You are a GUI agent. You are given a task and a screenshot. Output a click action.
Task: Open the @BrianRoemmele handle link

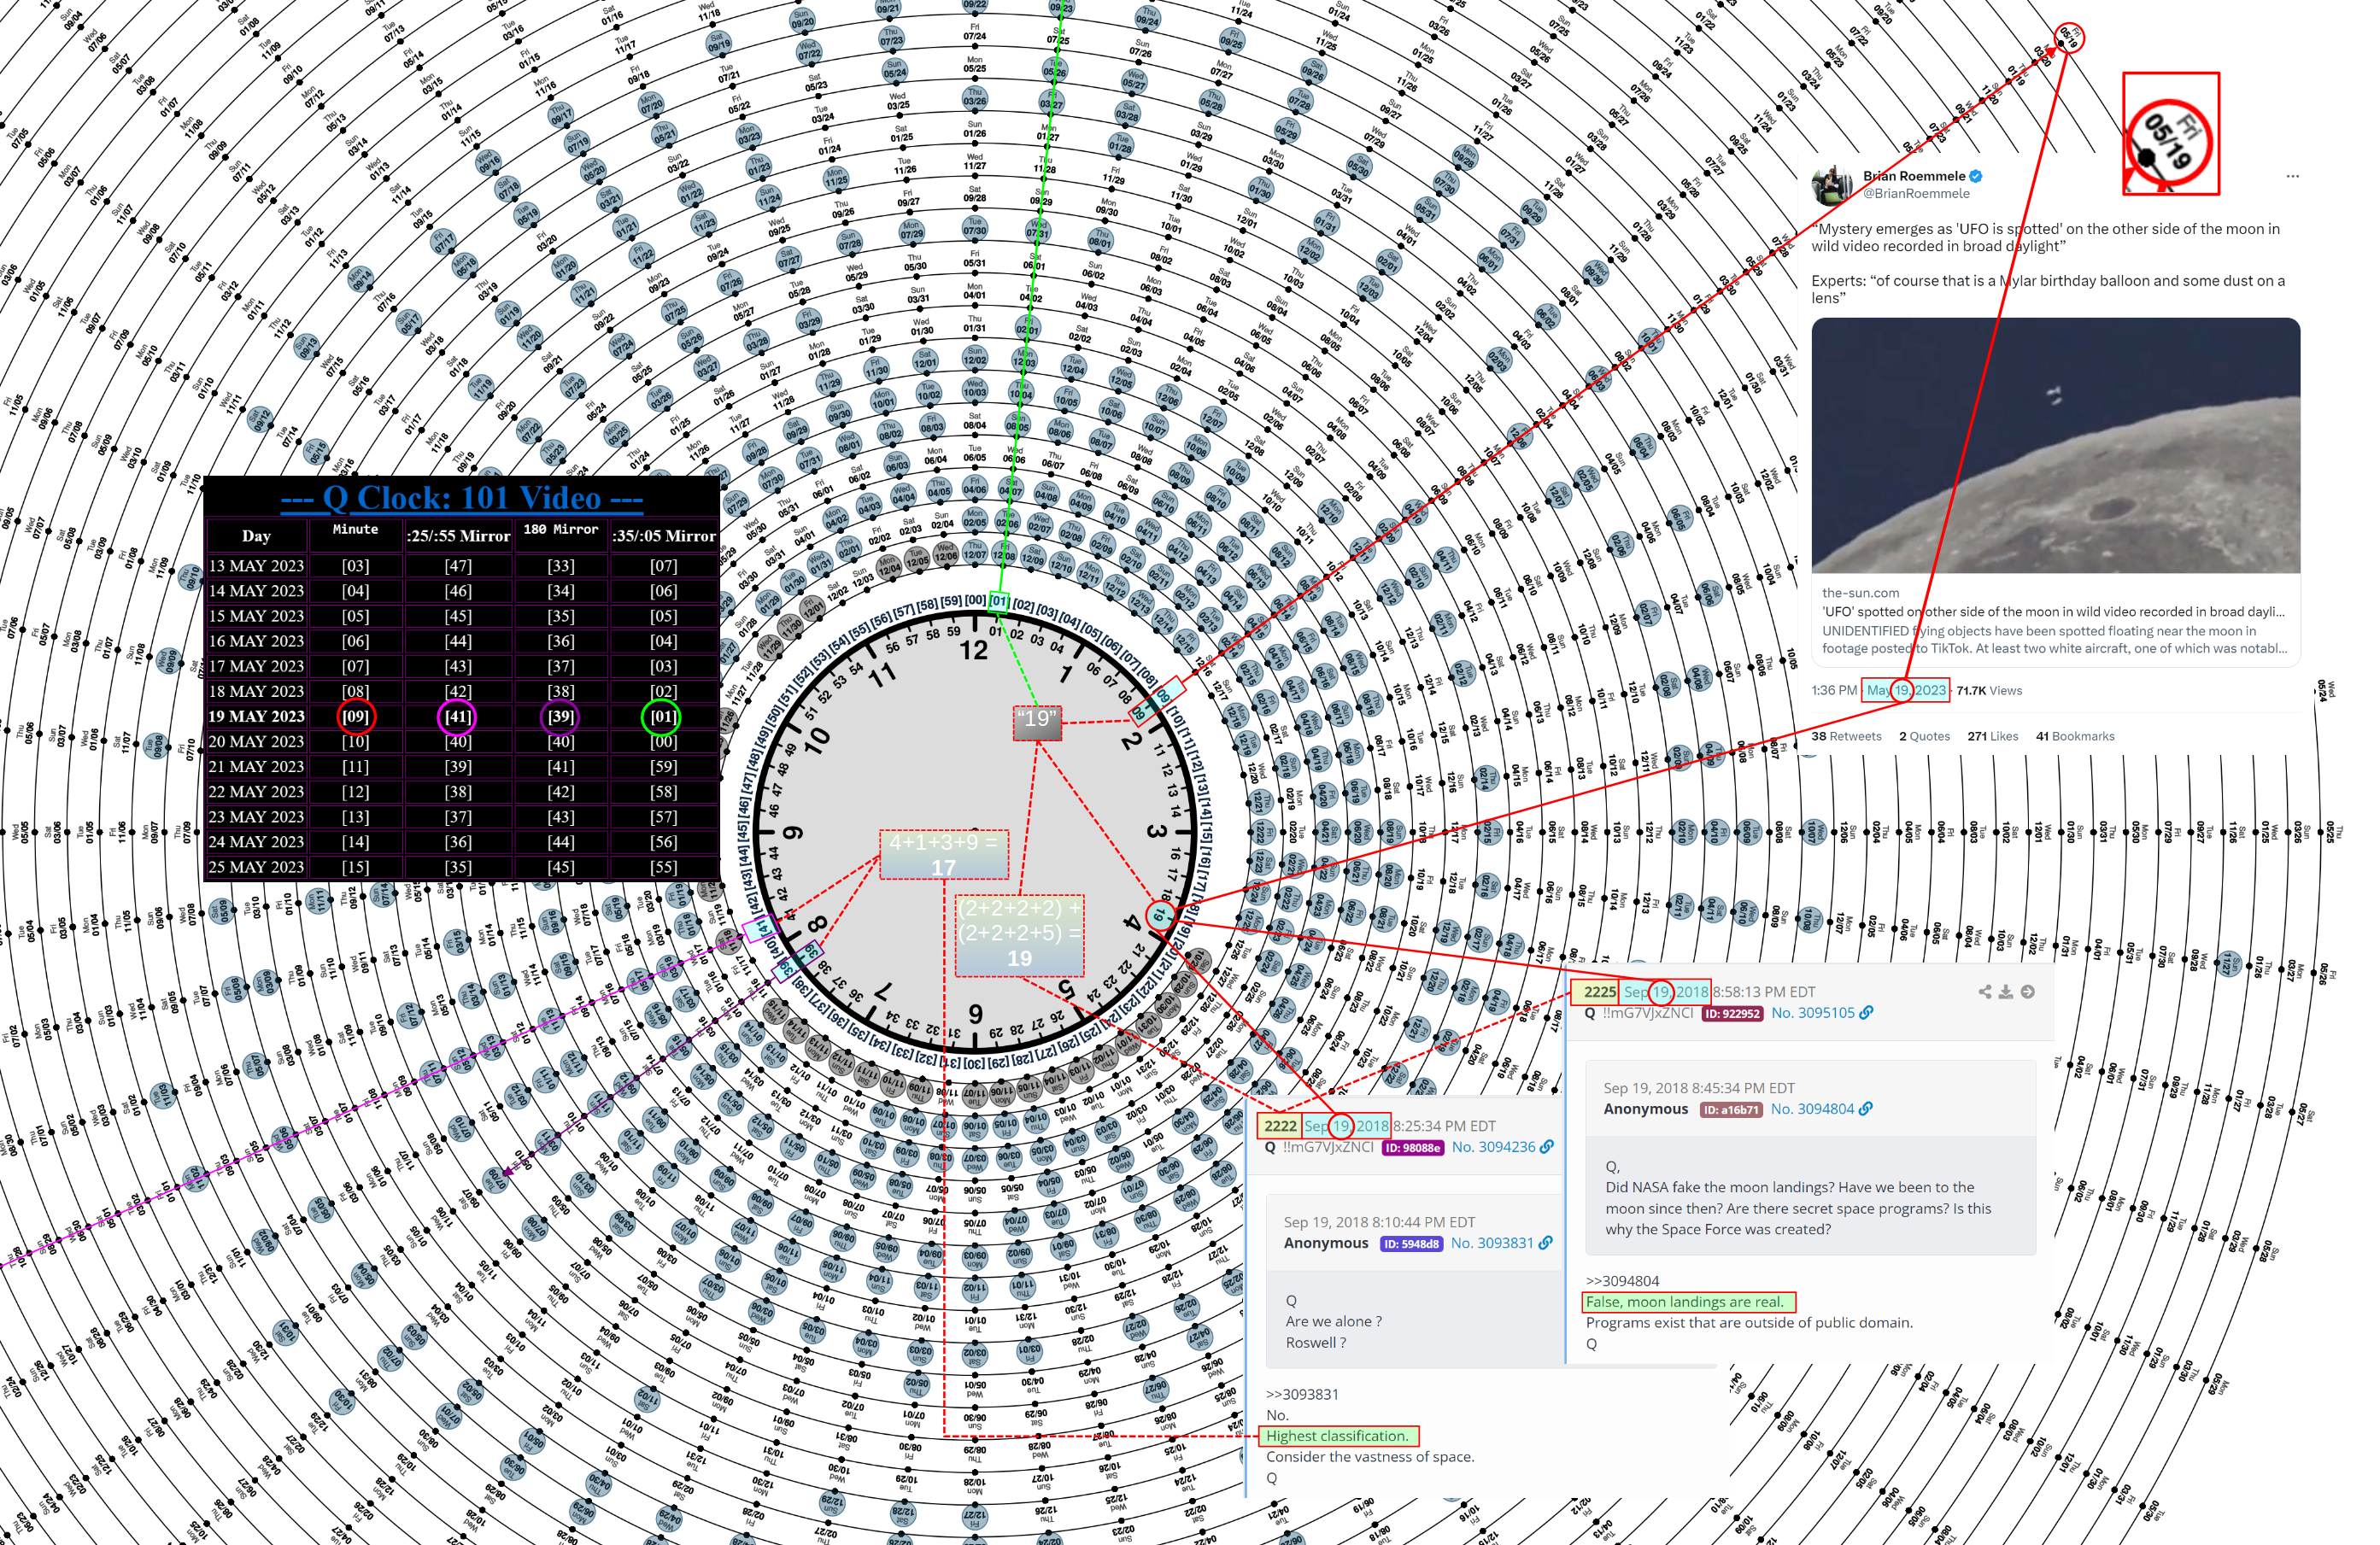[1916, 194]
